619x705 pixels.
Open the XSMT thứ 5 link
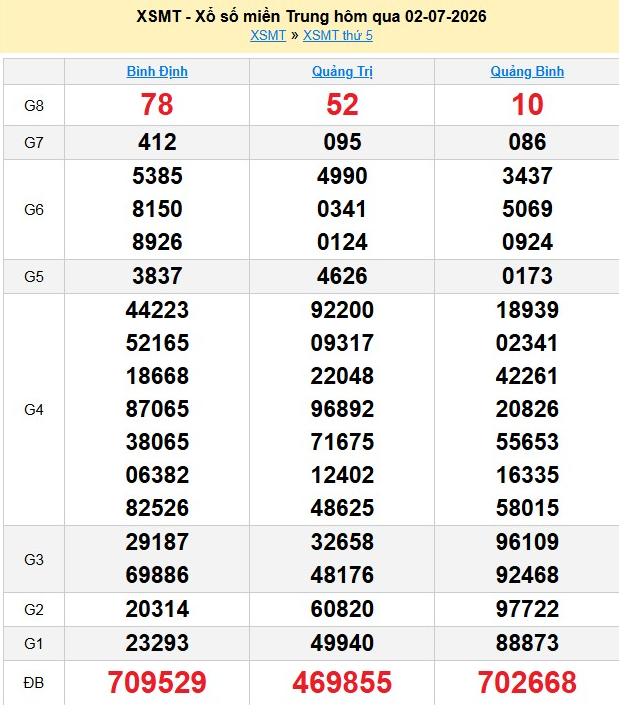pos(338,36)
